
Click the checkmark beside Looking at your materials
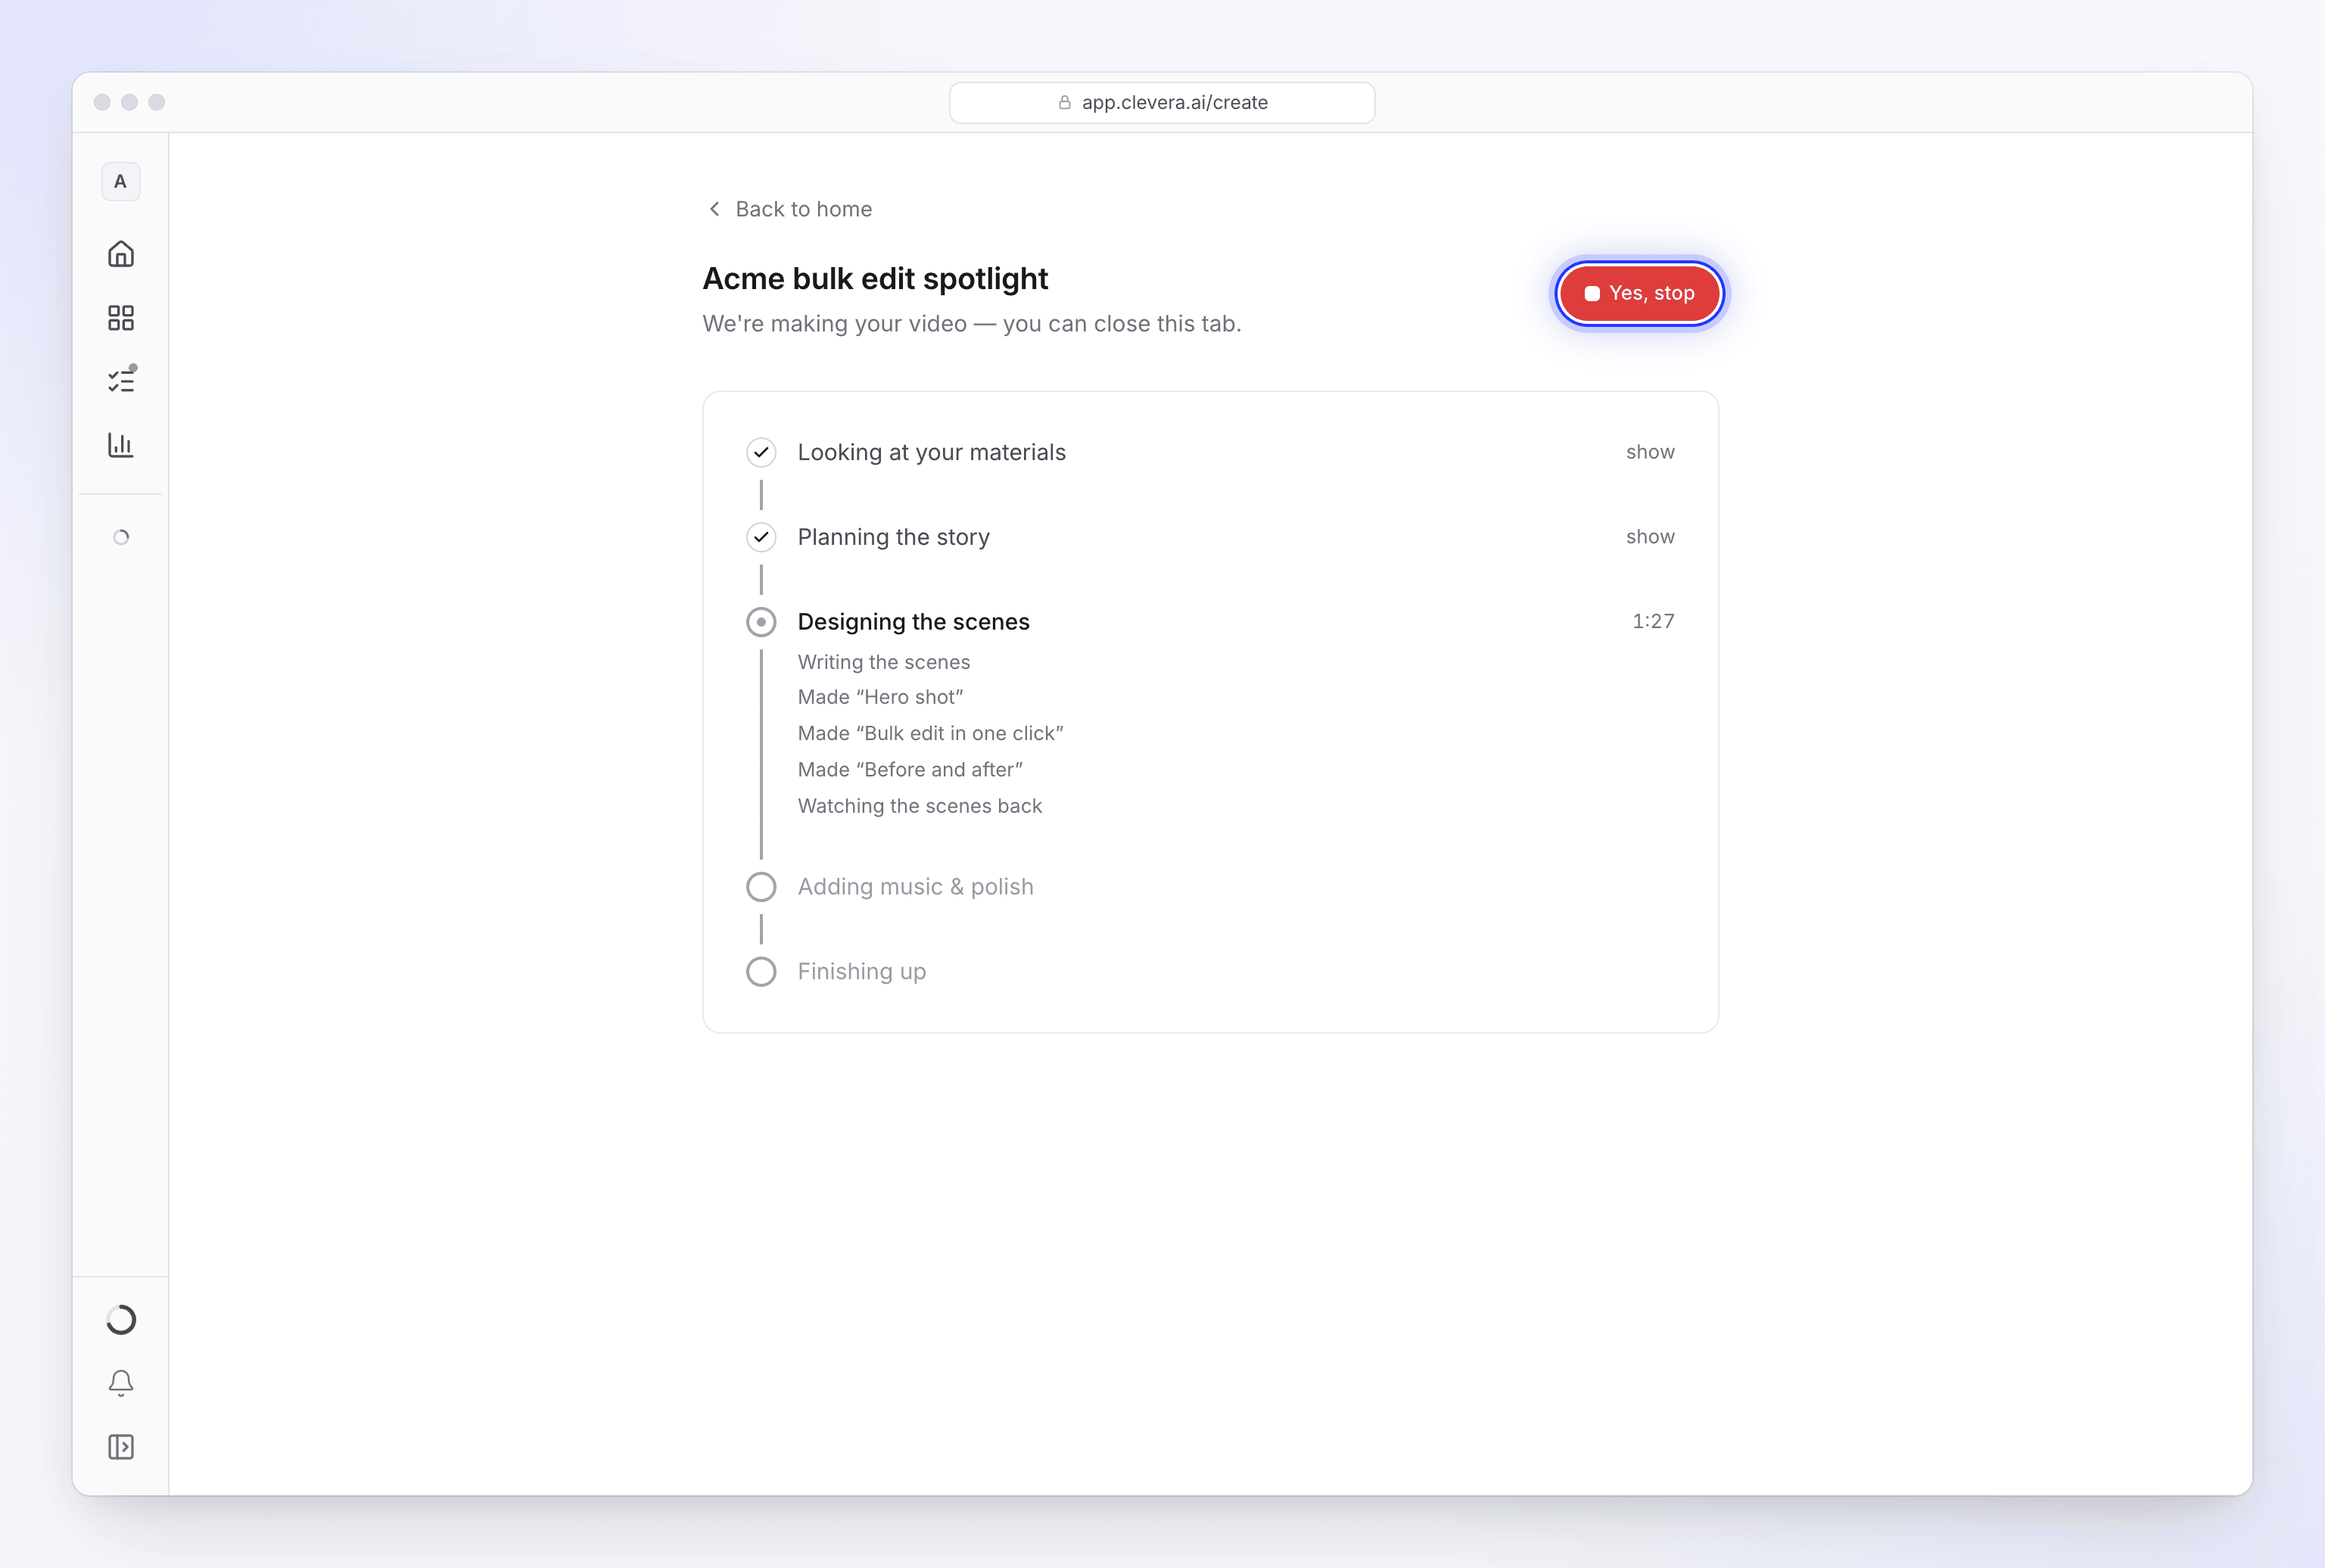761,452
